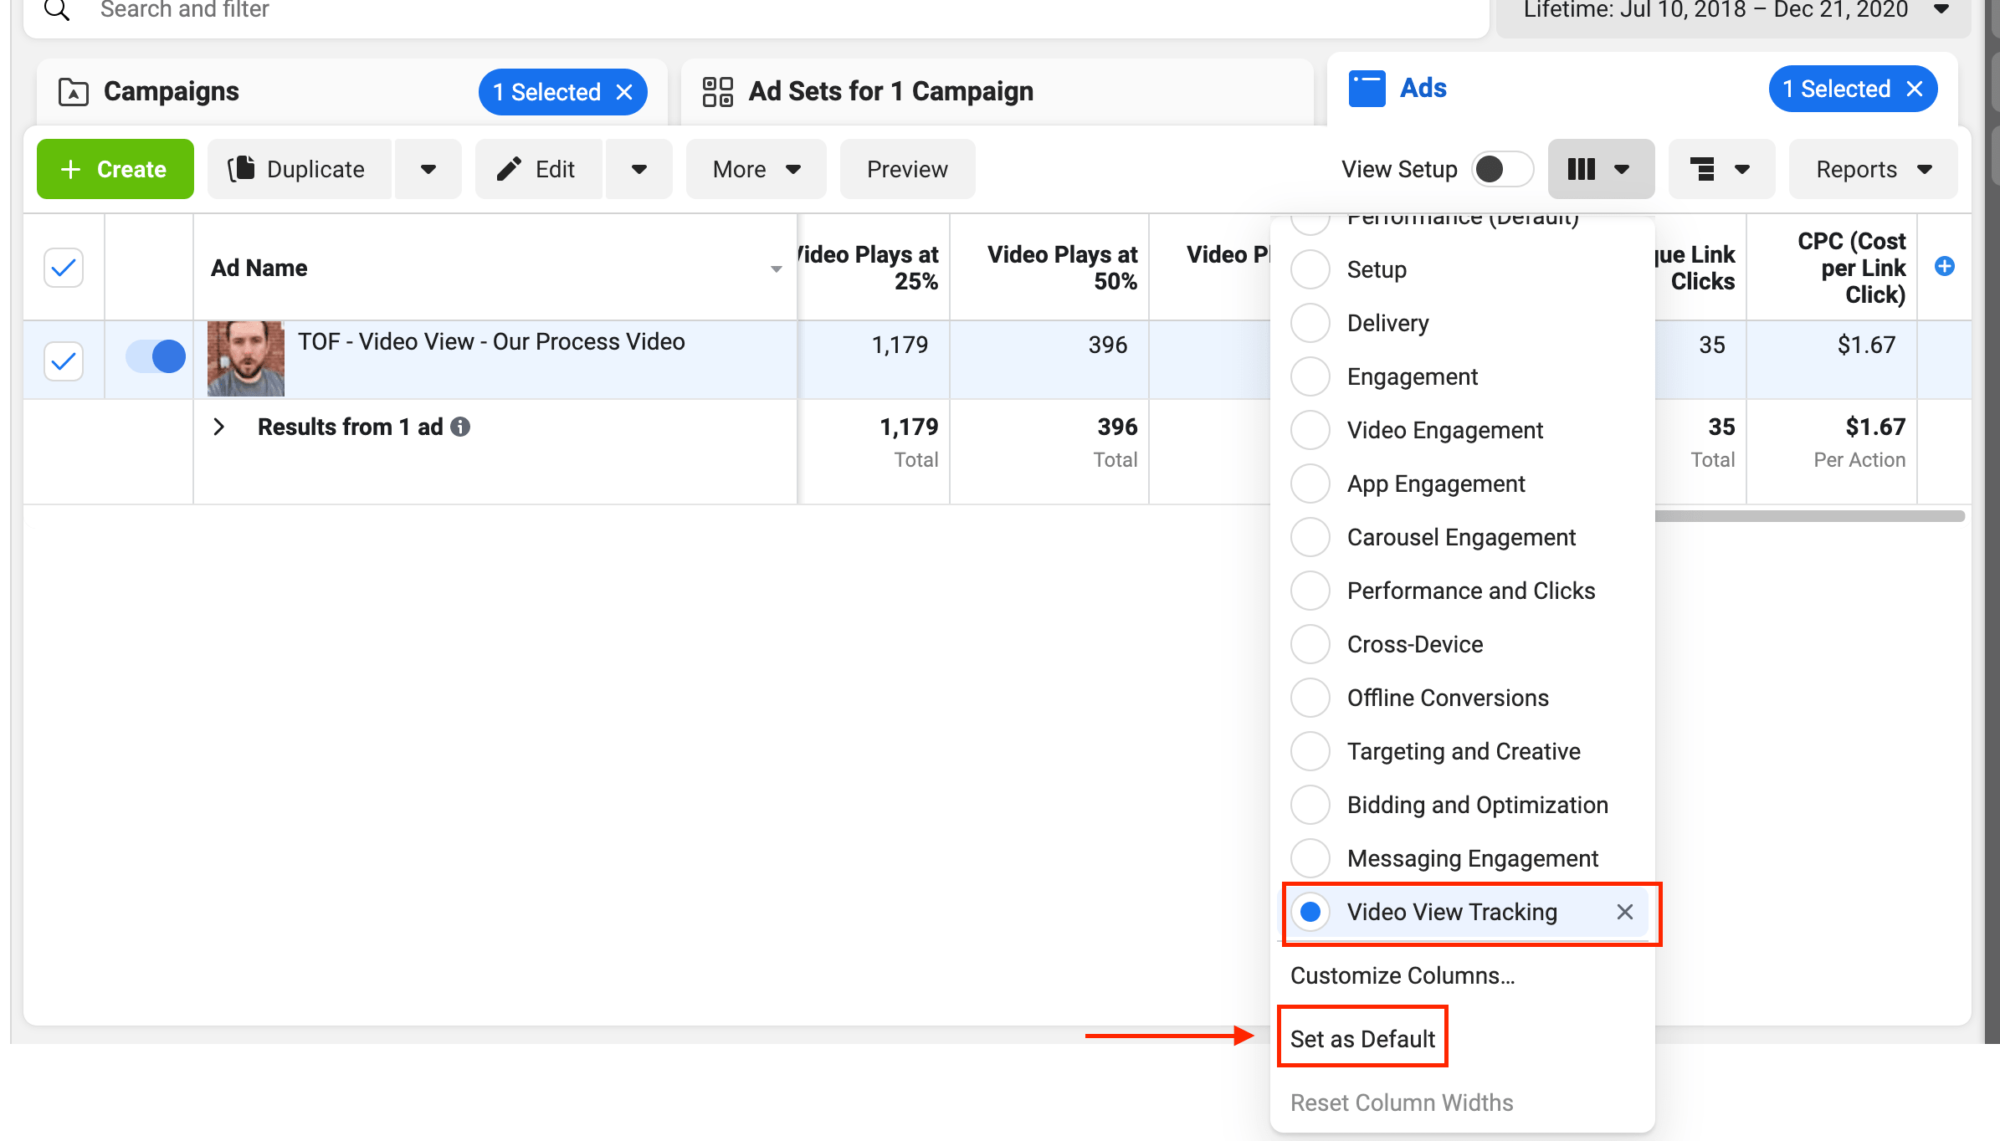This screenshot has height=1141, width=2000.
Task: Click the Ad Name sort arrow
Action: point(776,269)
